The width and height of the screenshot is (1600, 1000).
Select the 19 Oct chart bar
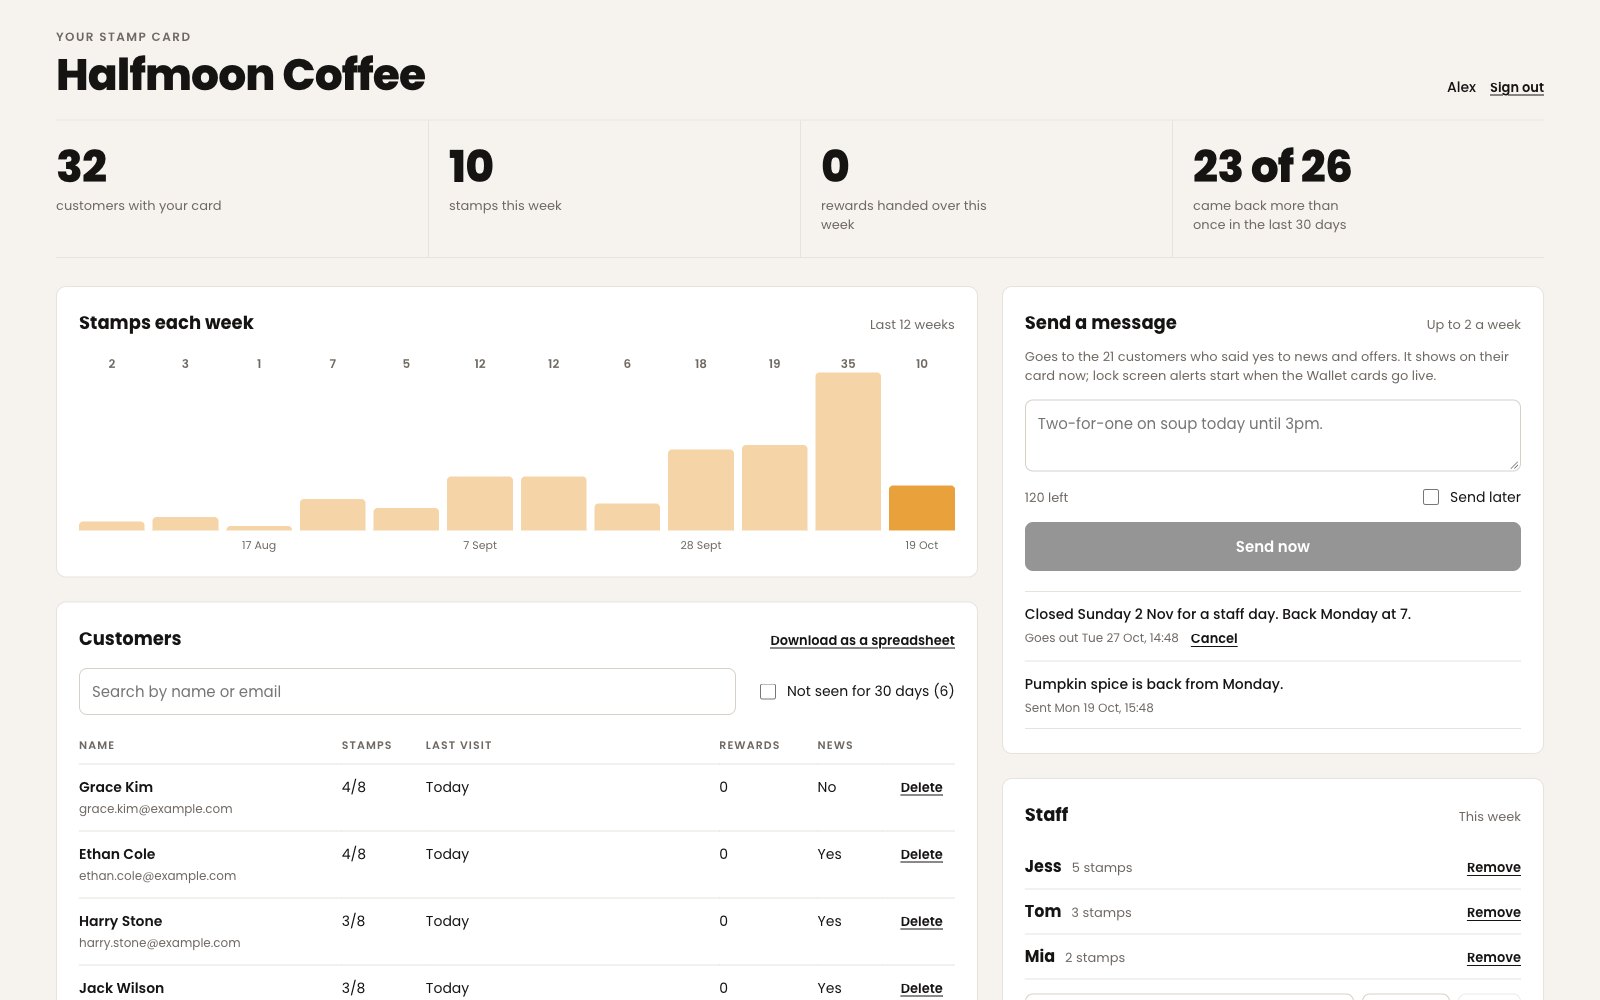922,508
